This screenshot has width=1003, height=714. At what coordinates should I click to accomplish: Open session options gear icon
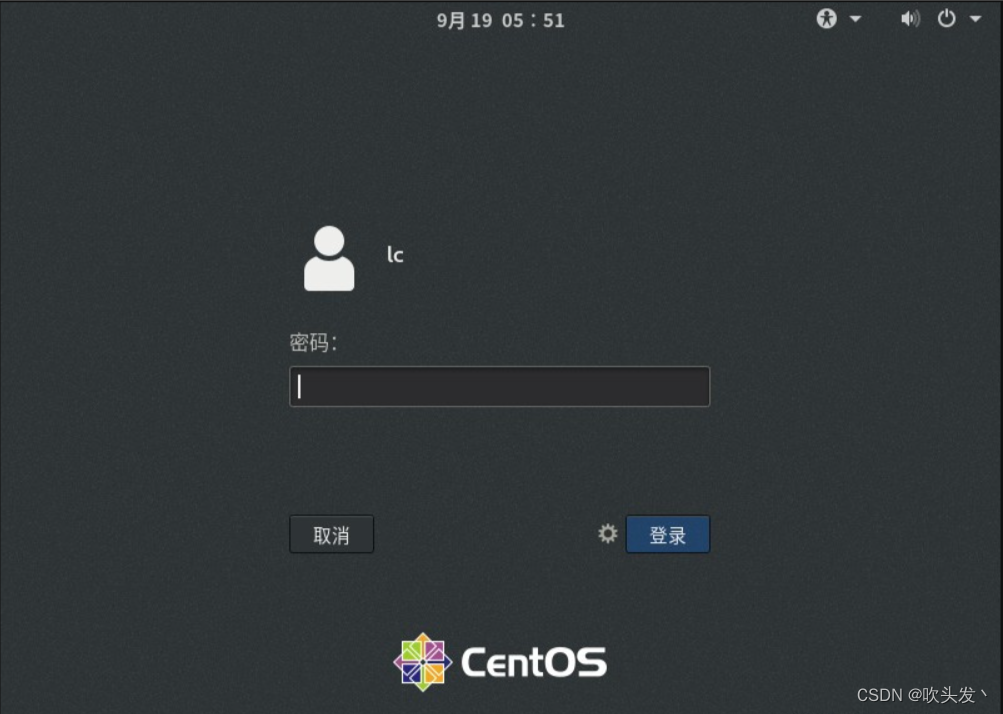tap(608, 534)
